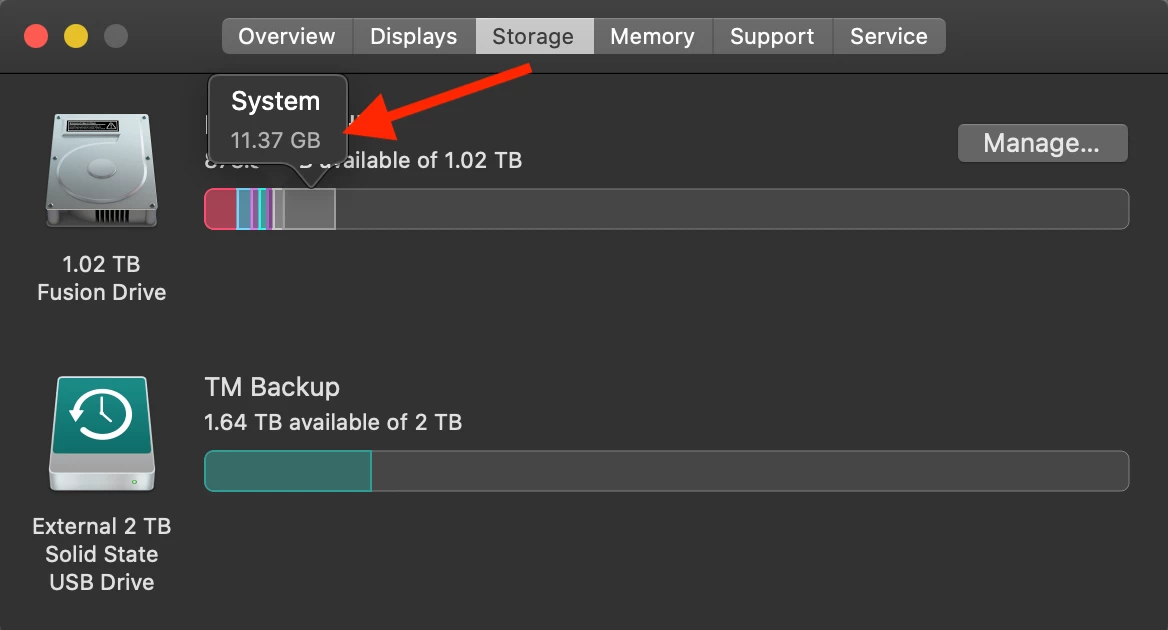
Task: Minimize the window with the yellow button
Action: pyautogui.click(x=76, y=36)
